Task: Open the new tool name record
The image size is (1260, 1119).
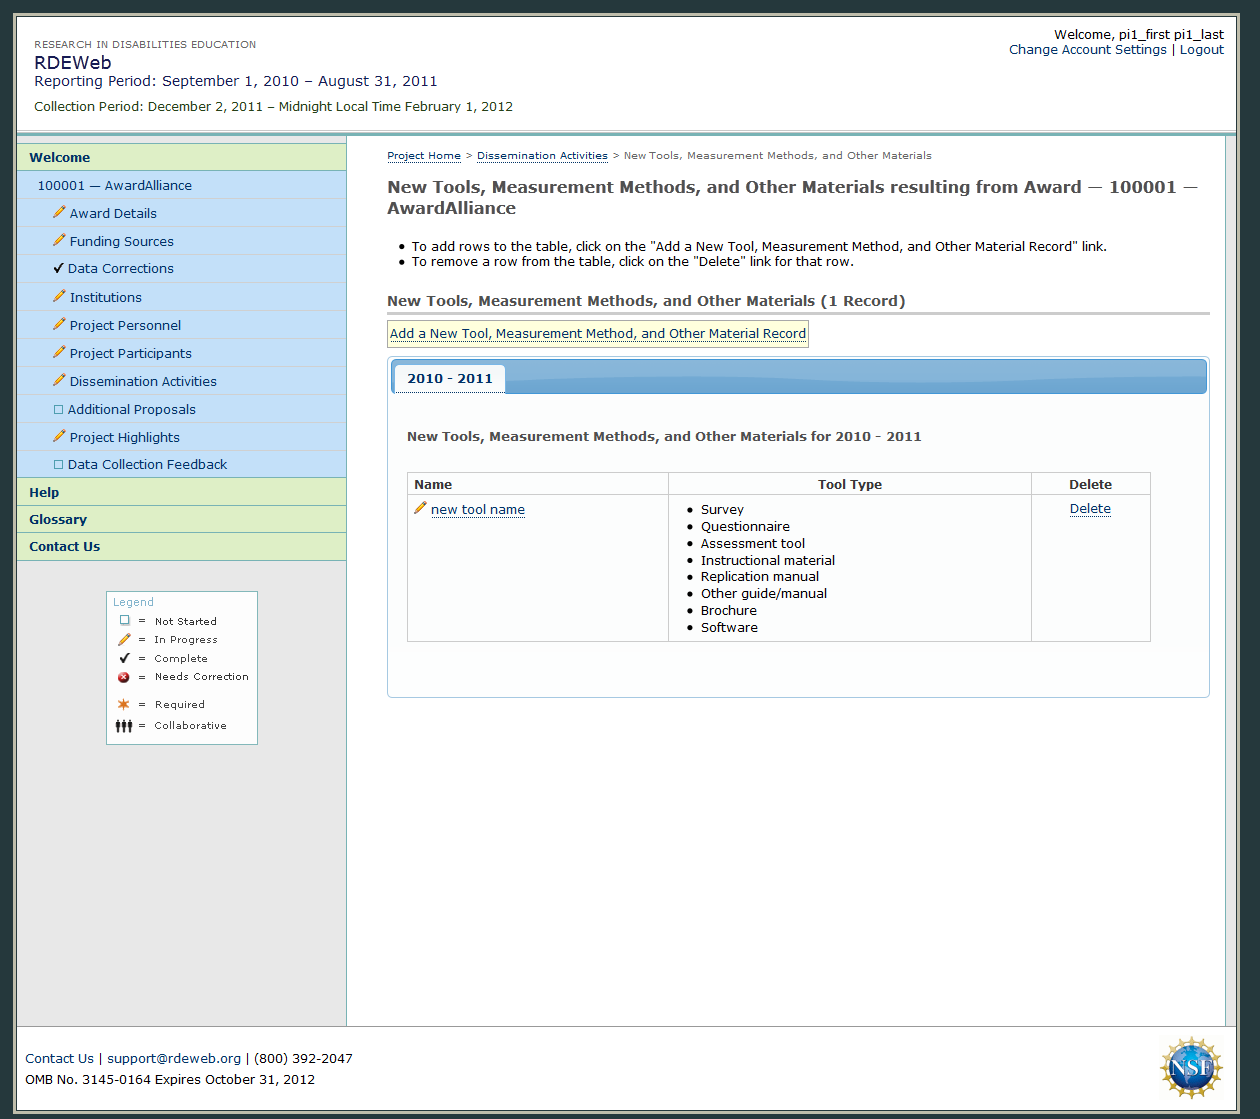Action: 478,510
